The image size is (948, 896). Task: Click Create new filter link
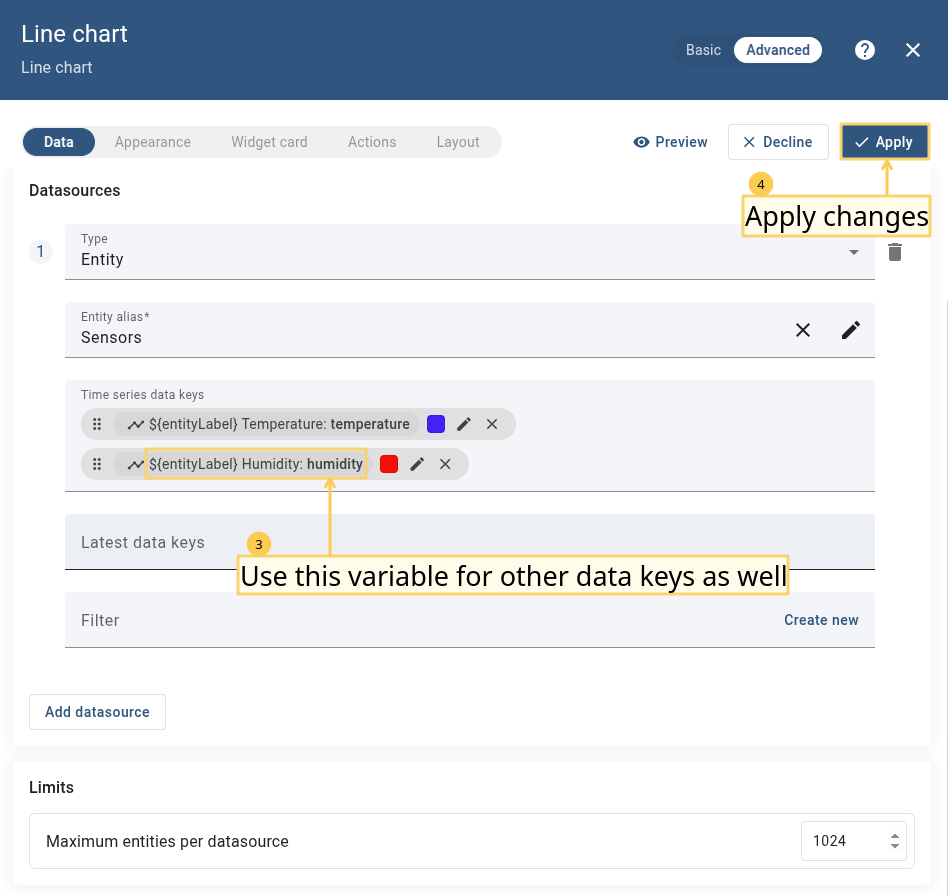pyautogui.click(x=820, y=620)
